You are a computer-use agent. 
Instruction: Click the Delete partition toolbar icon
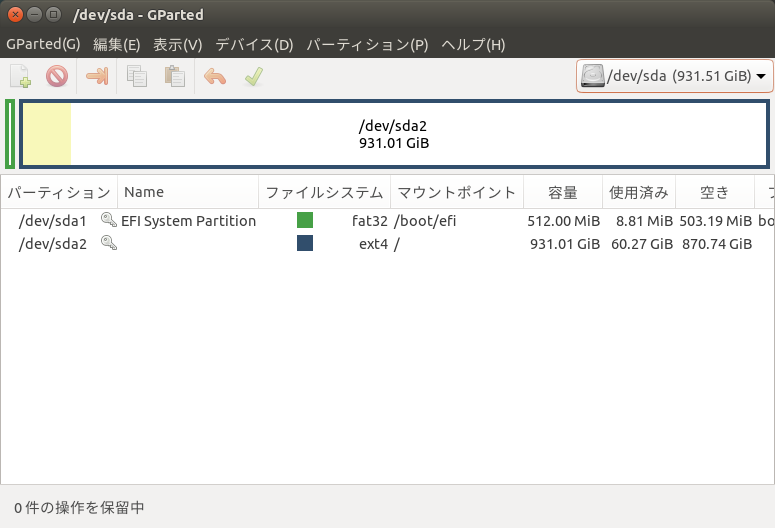click(56, 76)
